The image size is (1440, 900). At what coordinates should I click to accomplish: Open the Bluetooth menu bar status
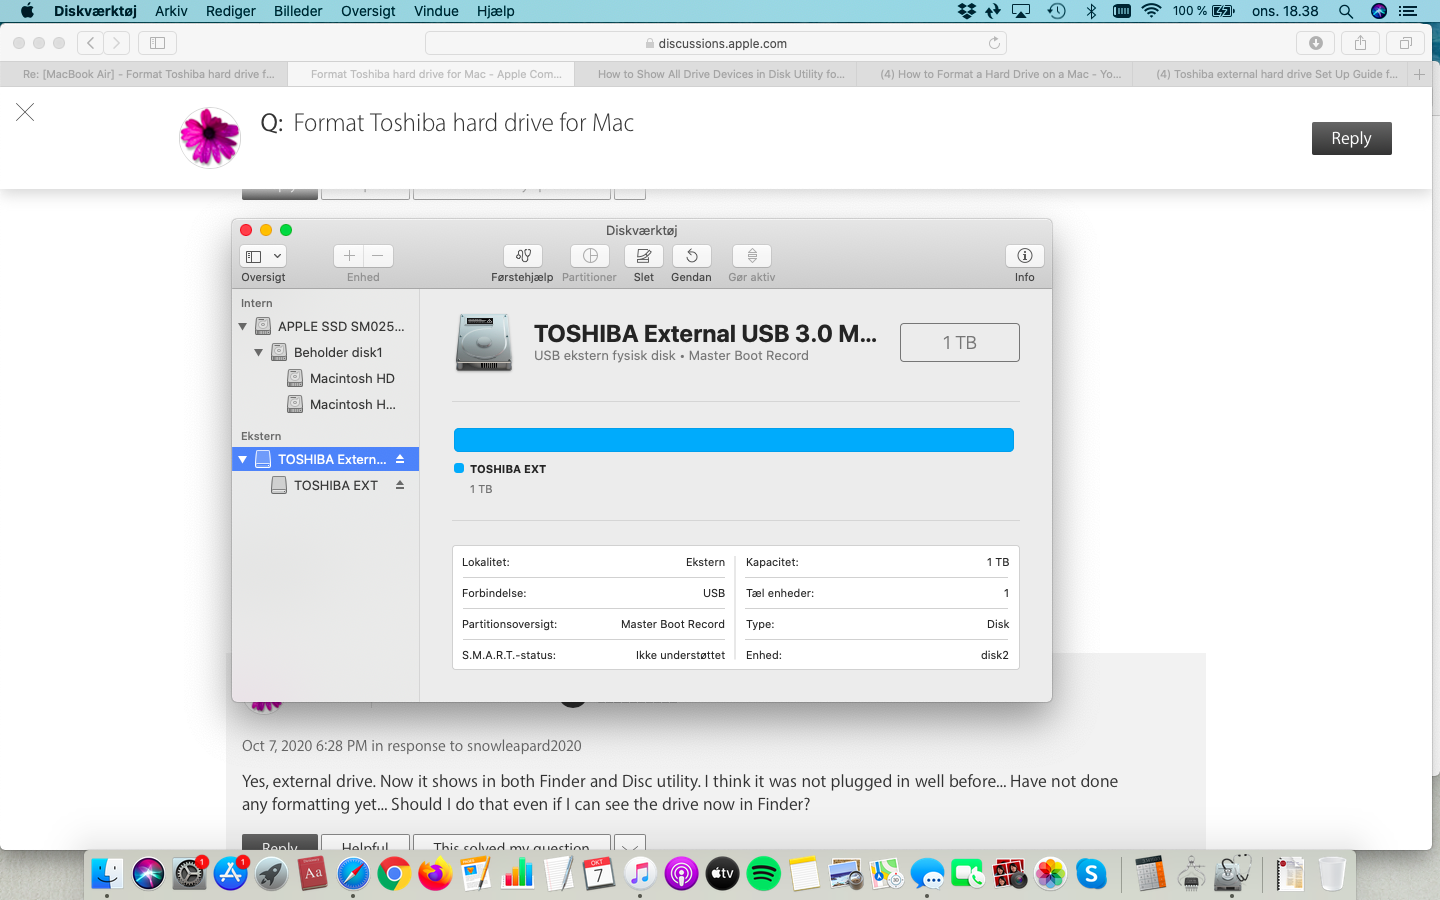pyautogui.click(x=1091, y=11)
